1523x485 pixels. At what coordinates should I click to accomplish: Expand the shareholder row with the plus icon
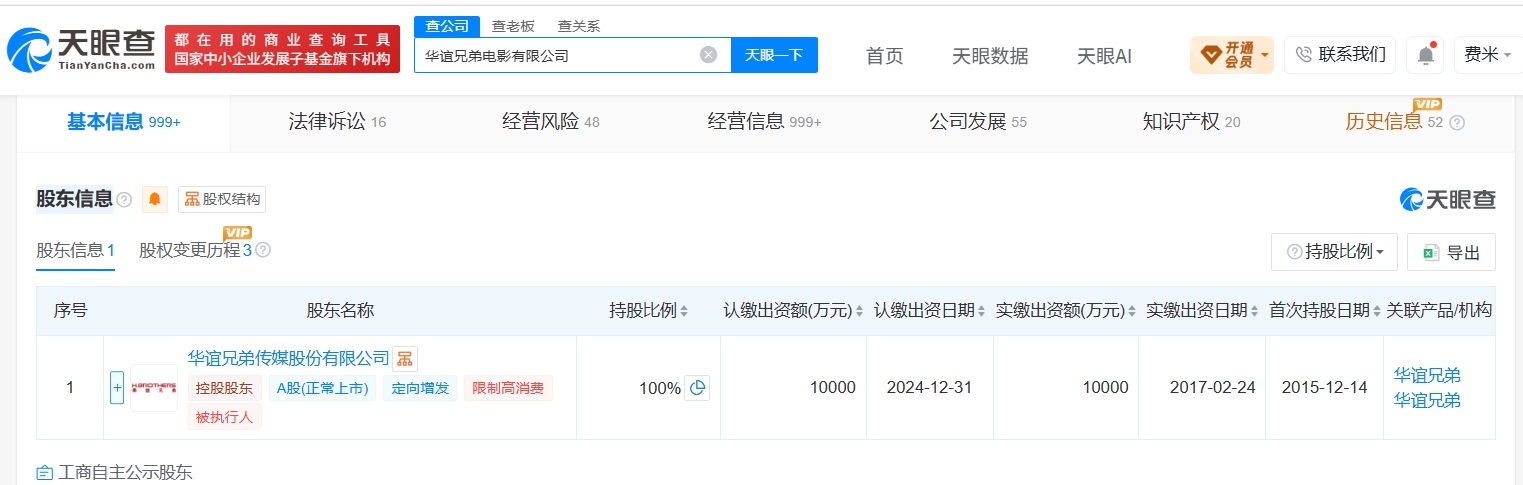pos(117,387)
